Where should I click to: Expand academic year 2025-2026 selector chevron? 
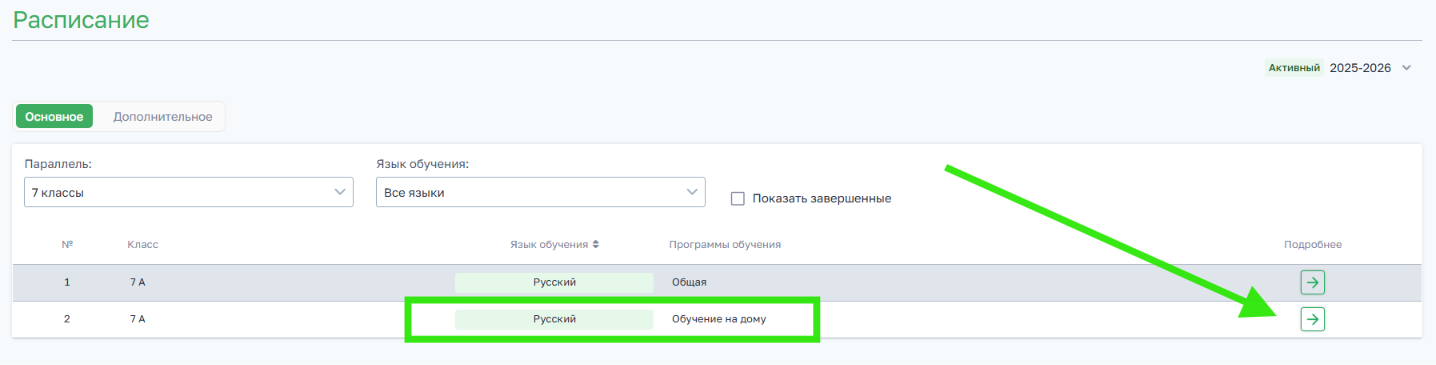pos(1406,68)
